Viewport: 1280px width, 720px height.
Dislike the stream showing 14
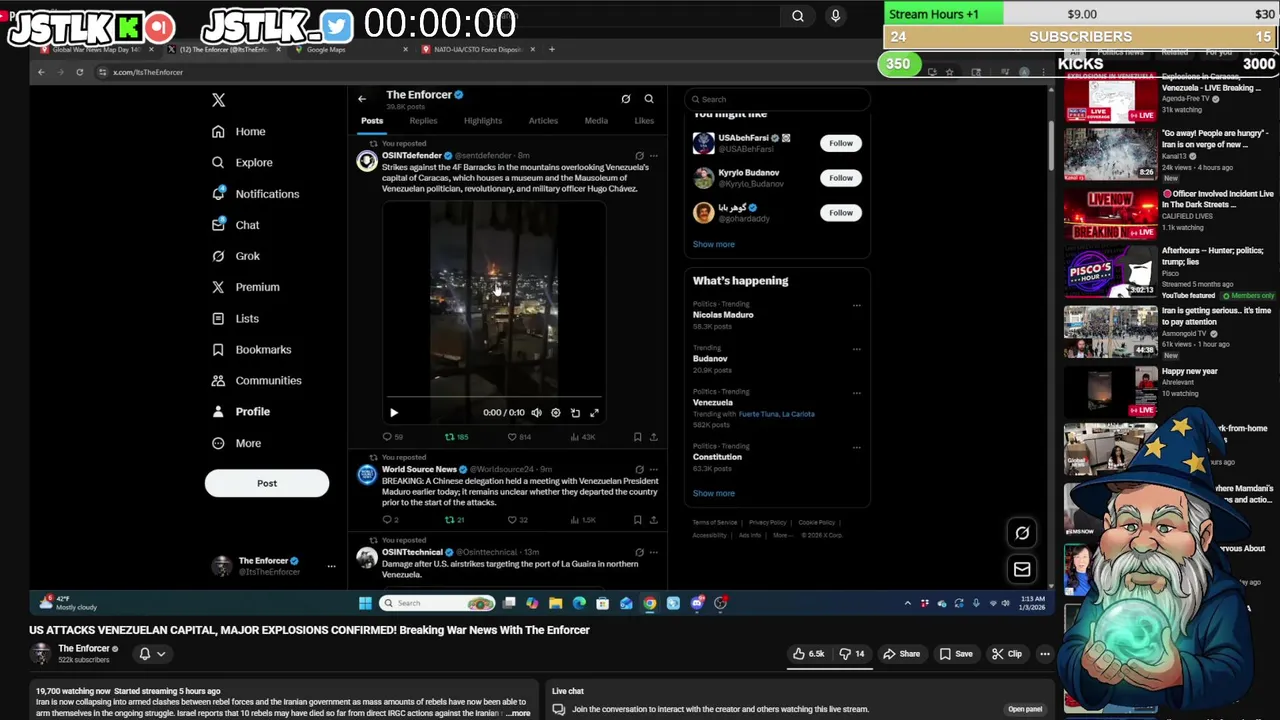852,654
